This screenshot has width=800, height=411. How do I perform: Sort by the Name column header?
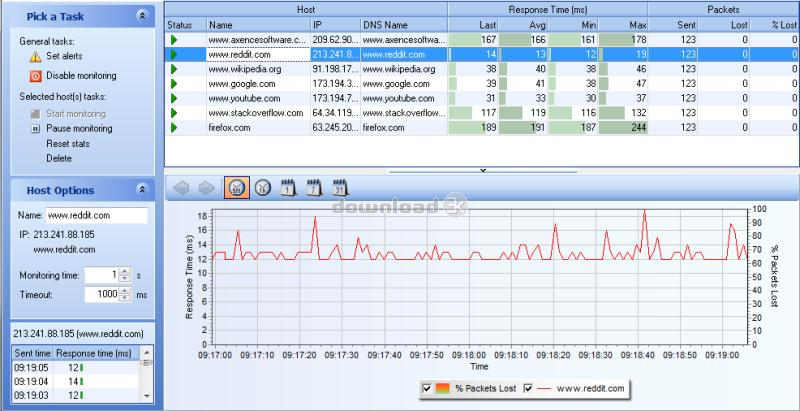tap(258, 25)
